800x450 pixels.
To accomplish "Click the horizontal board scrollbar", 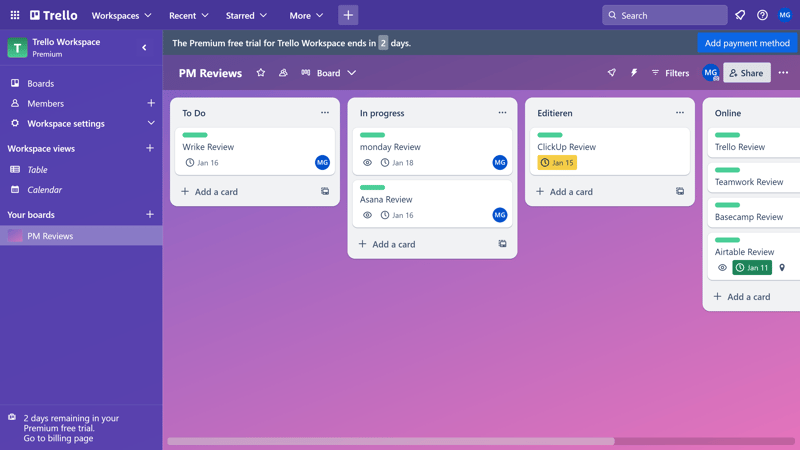I will pyautogui.click(x=391, y=441).
